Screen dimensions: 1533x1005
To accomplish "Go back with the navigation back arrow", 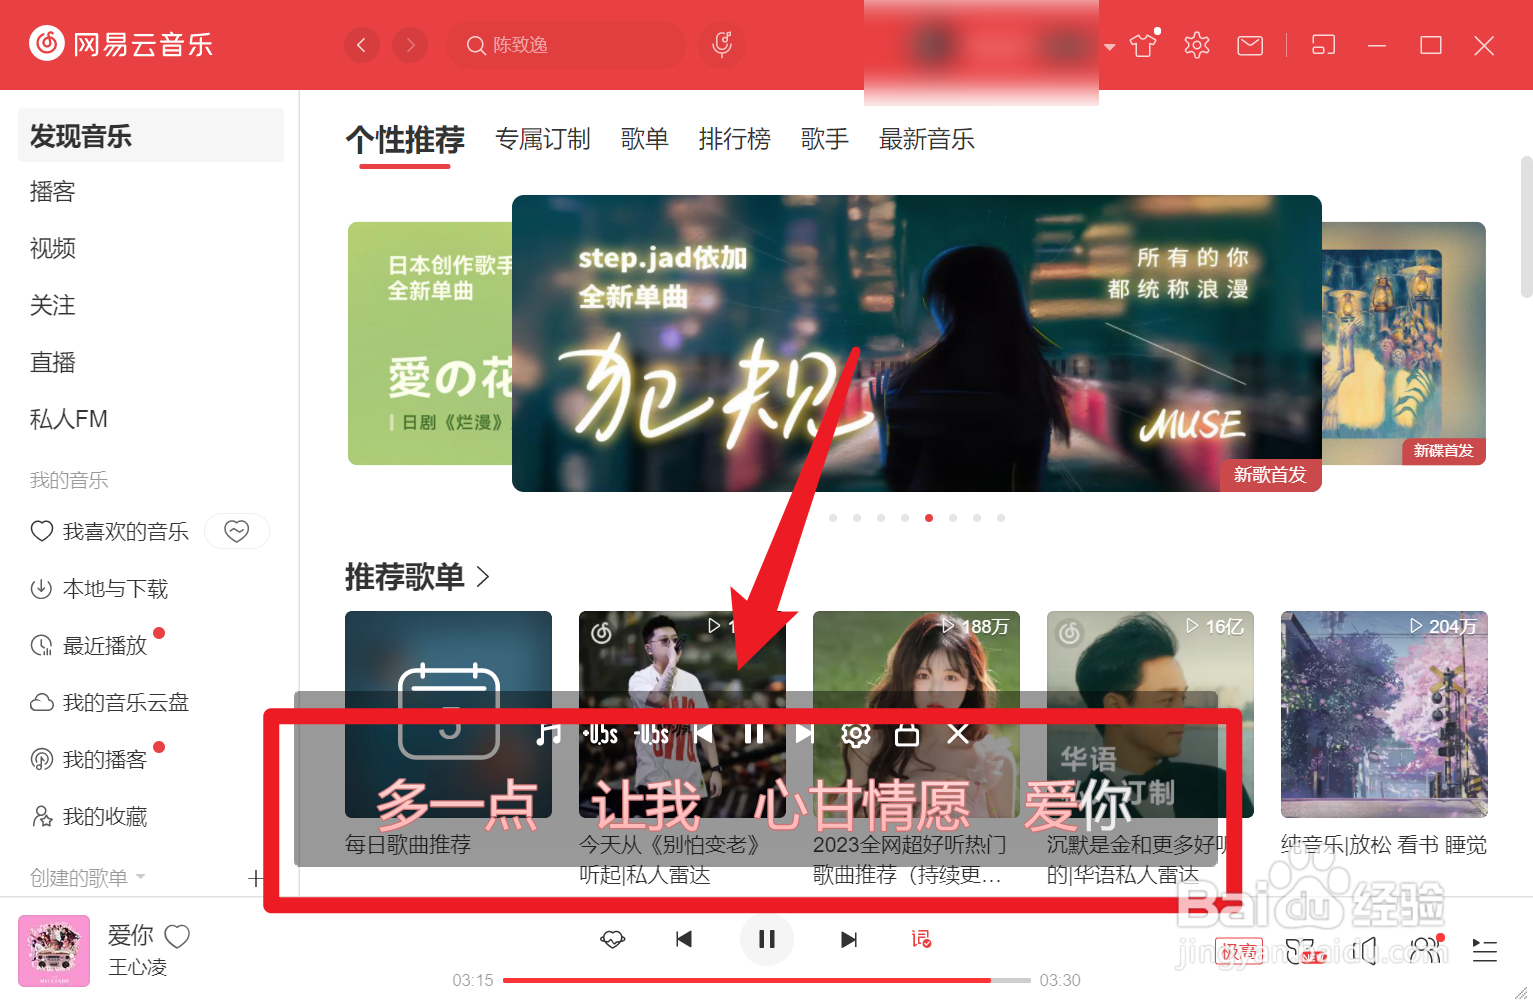I will tap(362, 45).
